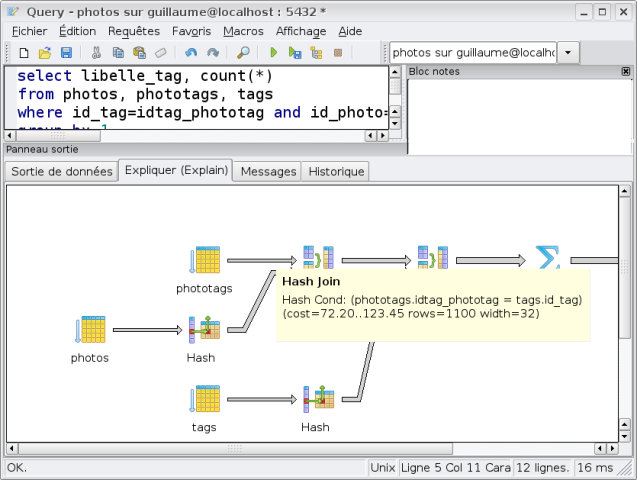The height and width of the screenshot is (480, 637).
Task: Click the Stop query square icon
Action: (338, 52)
